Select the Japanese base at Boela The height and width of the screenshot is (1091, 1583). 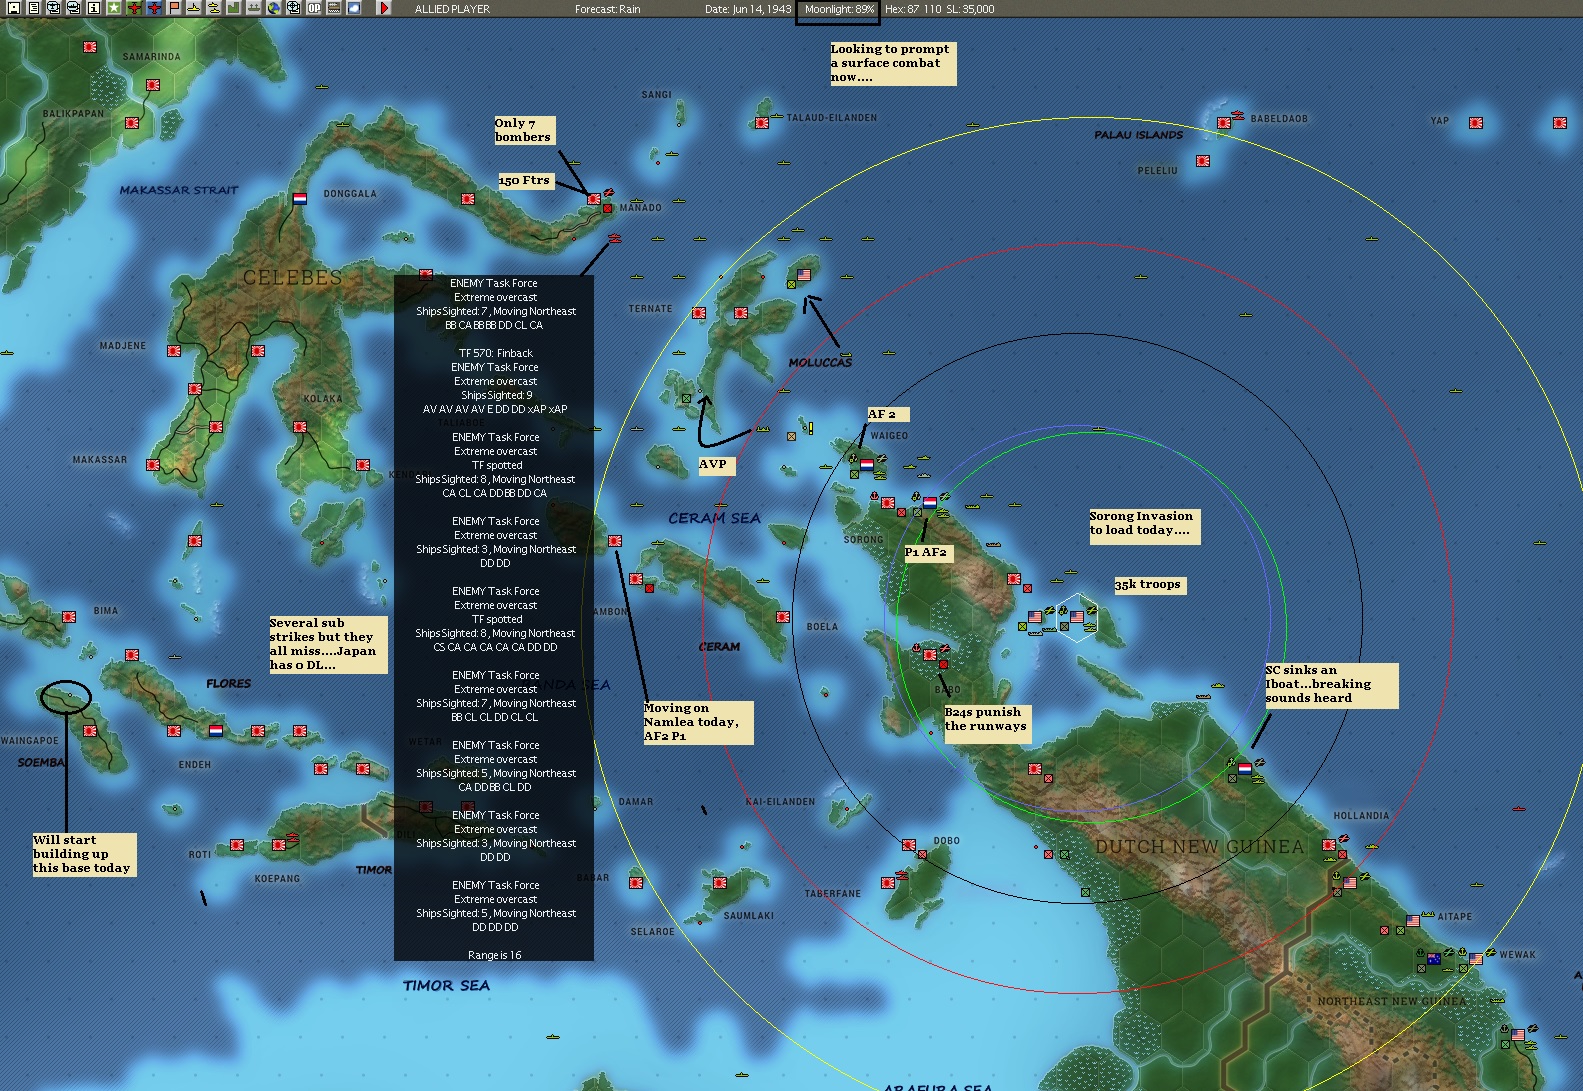[x=783, y=617]
